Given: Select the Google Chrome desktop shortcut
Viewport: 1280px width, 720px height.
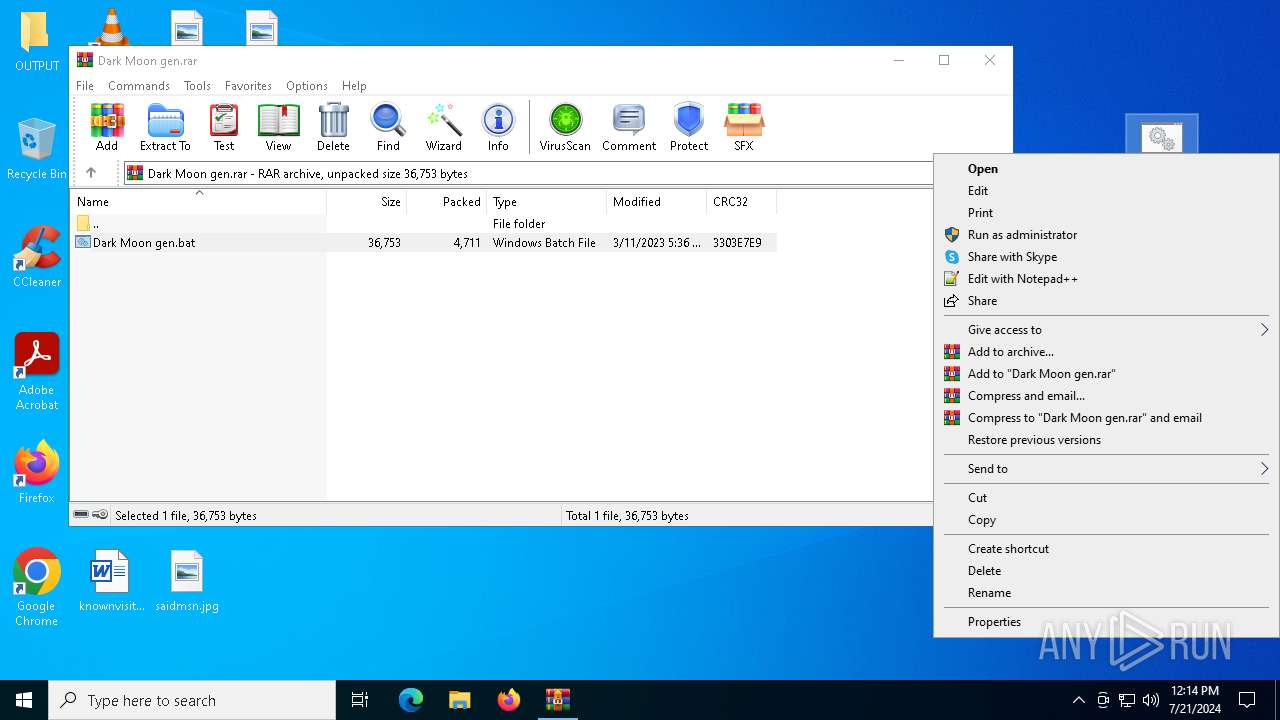Looking at the screenshot, I should click(x=37, y=588).
